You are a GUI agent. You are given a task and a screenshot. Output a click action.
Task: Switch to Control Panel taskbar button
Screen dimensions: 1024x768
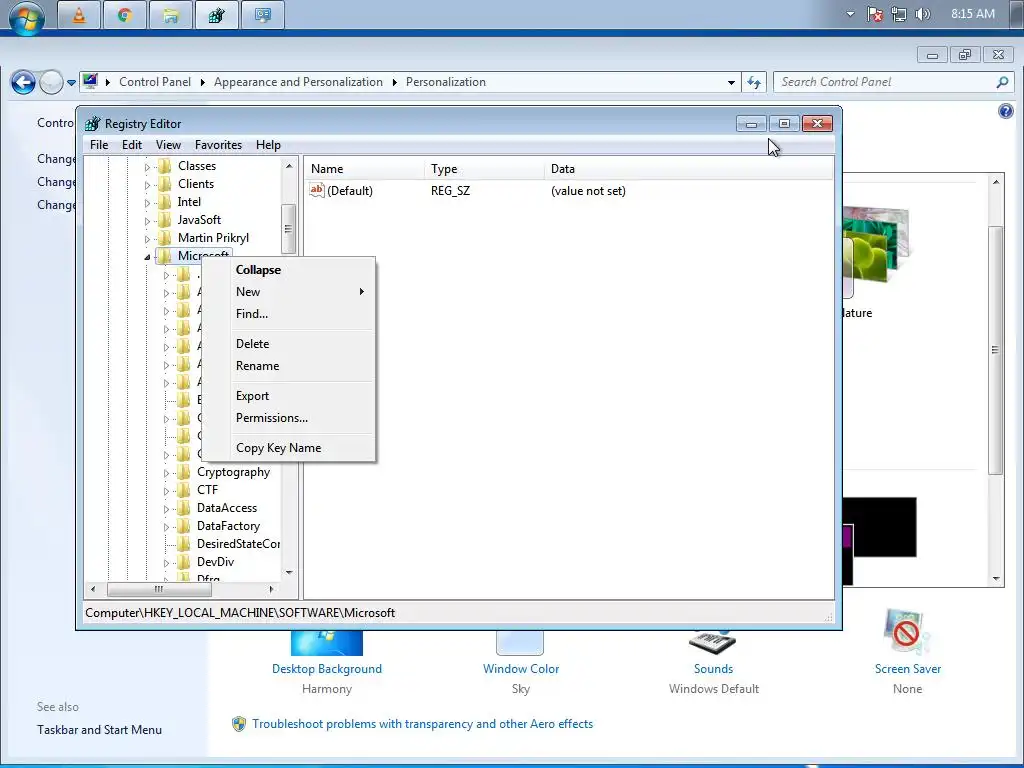point(263,15)
